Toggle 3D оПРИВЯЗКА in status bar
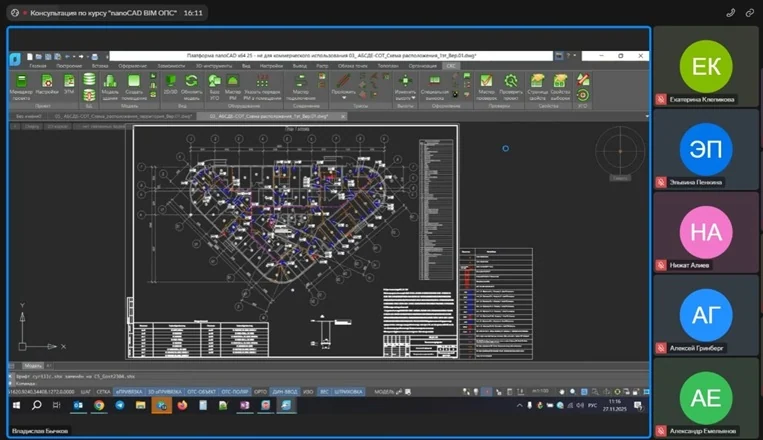Viewport: 763px width, 440px height. (x=164, y=391)
